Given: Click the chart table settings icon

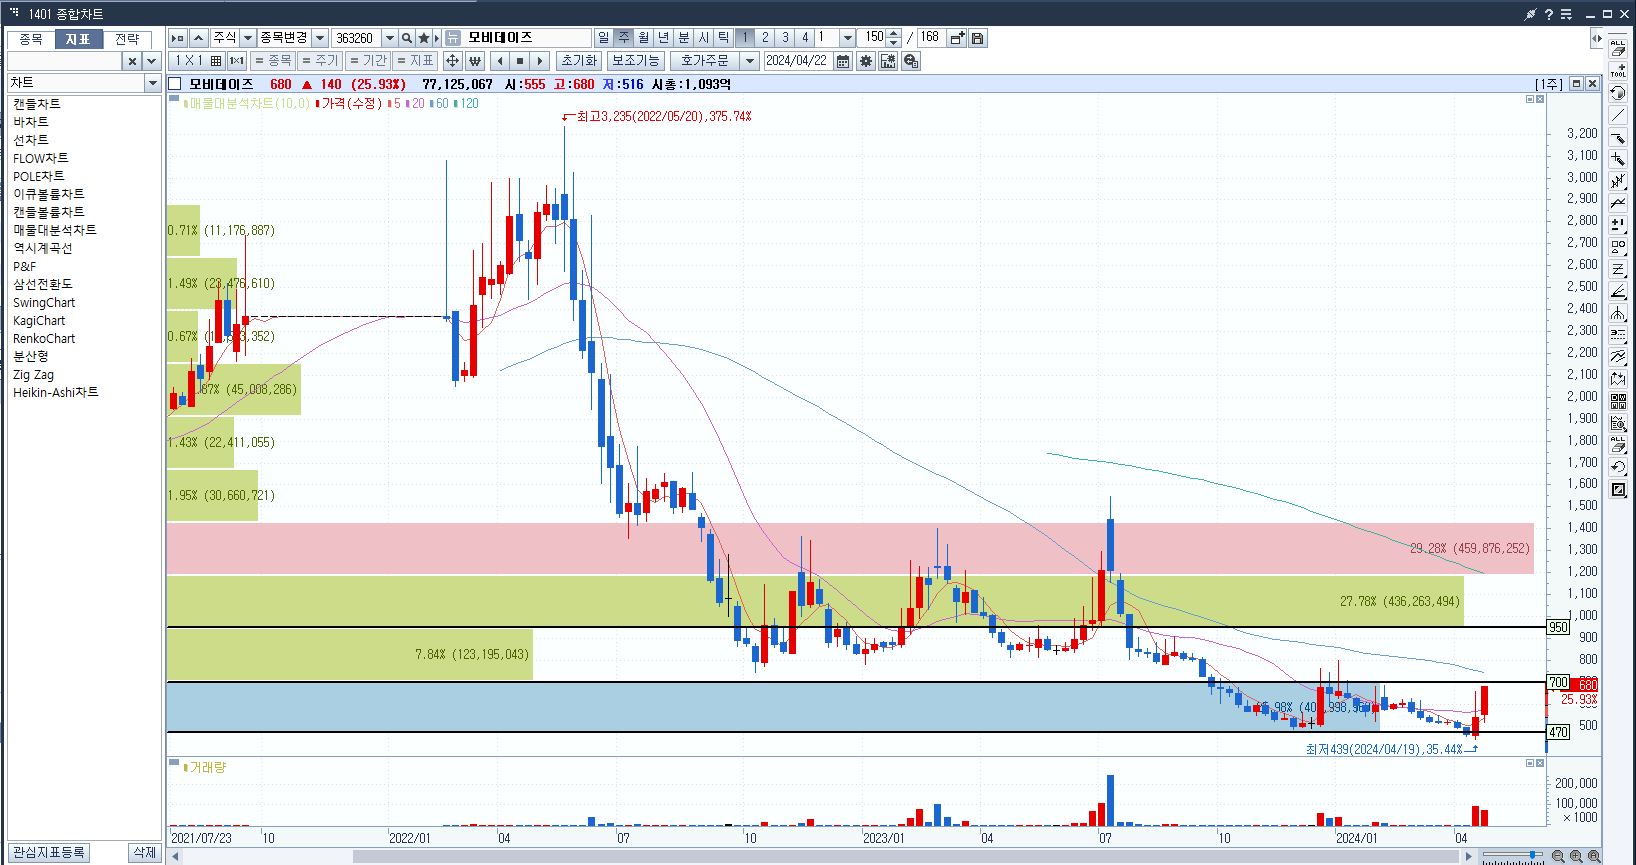Looking at the screenshot, I should [888, 61].
